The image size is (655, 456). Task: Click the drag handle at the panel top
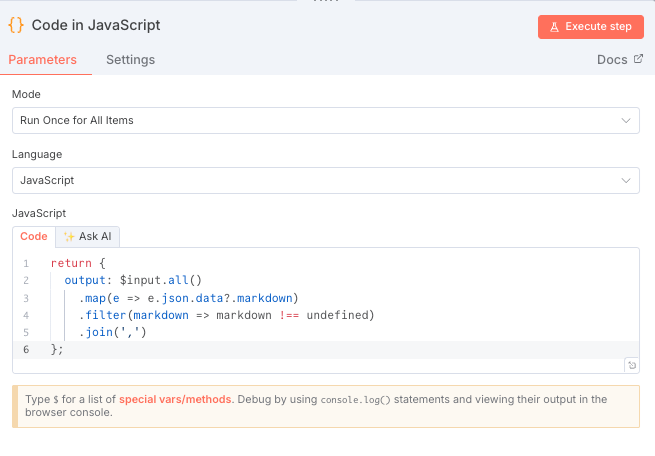327,2
